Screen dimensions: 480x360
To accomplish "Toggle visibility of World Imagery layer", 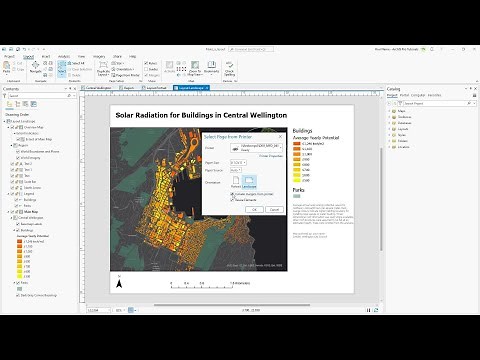I will pos(18,158).
